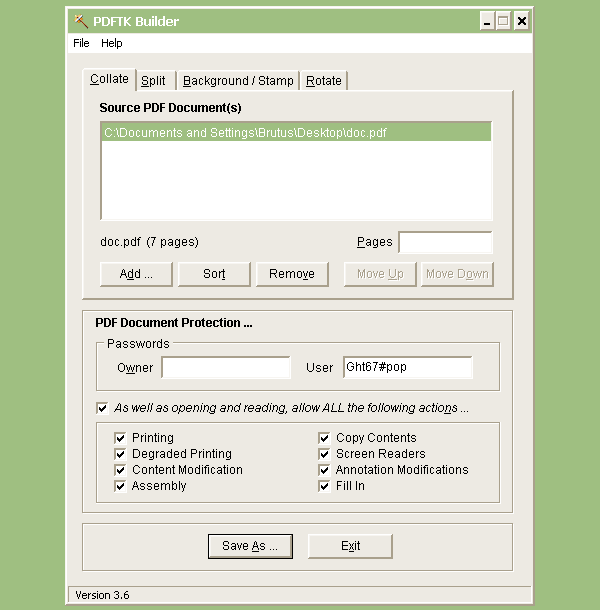The image size is (600, 610).
Task: Click the Move Up button
Action: coord(380,274)
